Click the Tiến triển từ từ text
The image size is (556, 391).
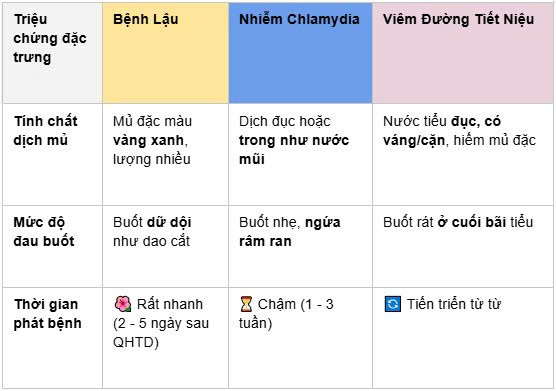(x=454, y=304)
